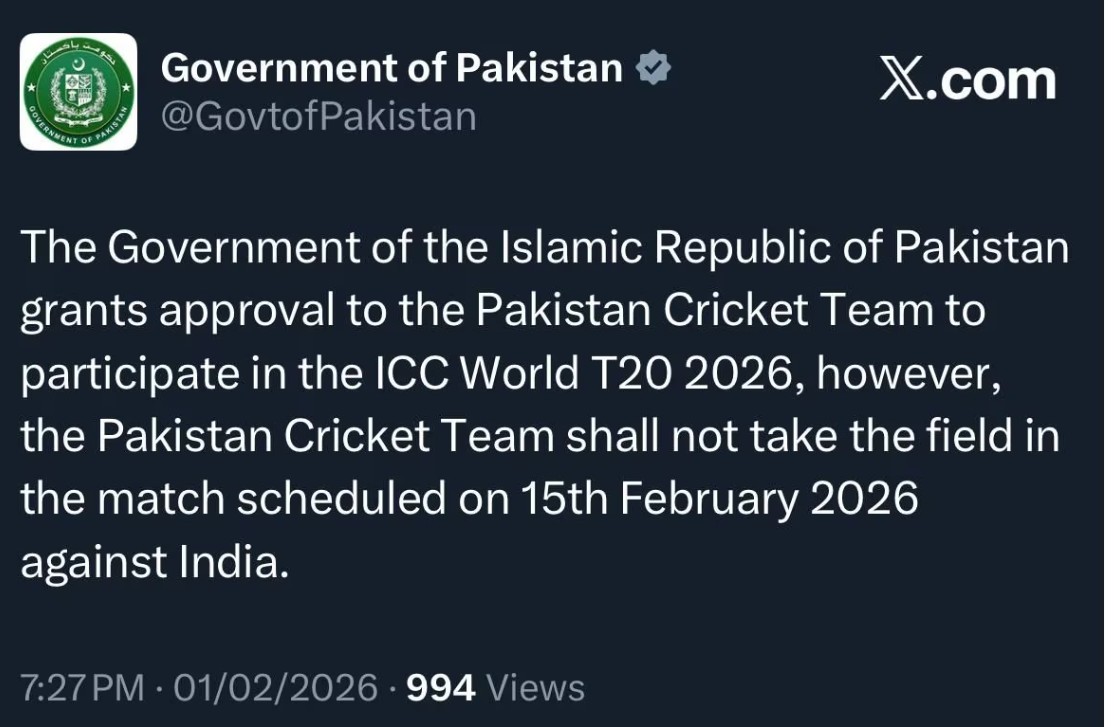Click the verified badge beside the account name
1117x727 pixels.
click(x=654, y=68)
